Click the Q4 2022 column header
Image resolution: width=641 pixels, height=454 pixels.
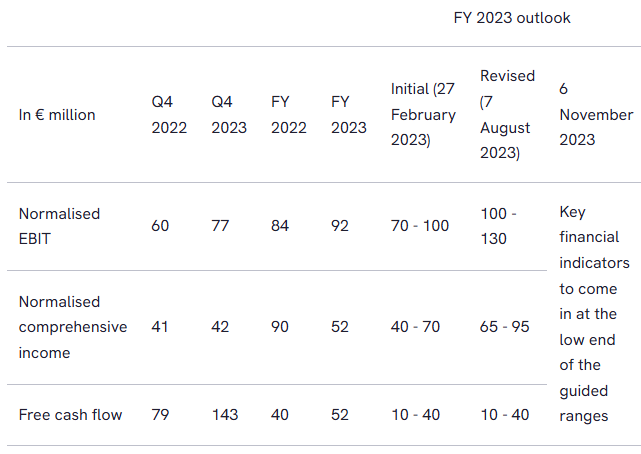tap(169, 115)
